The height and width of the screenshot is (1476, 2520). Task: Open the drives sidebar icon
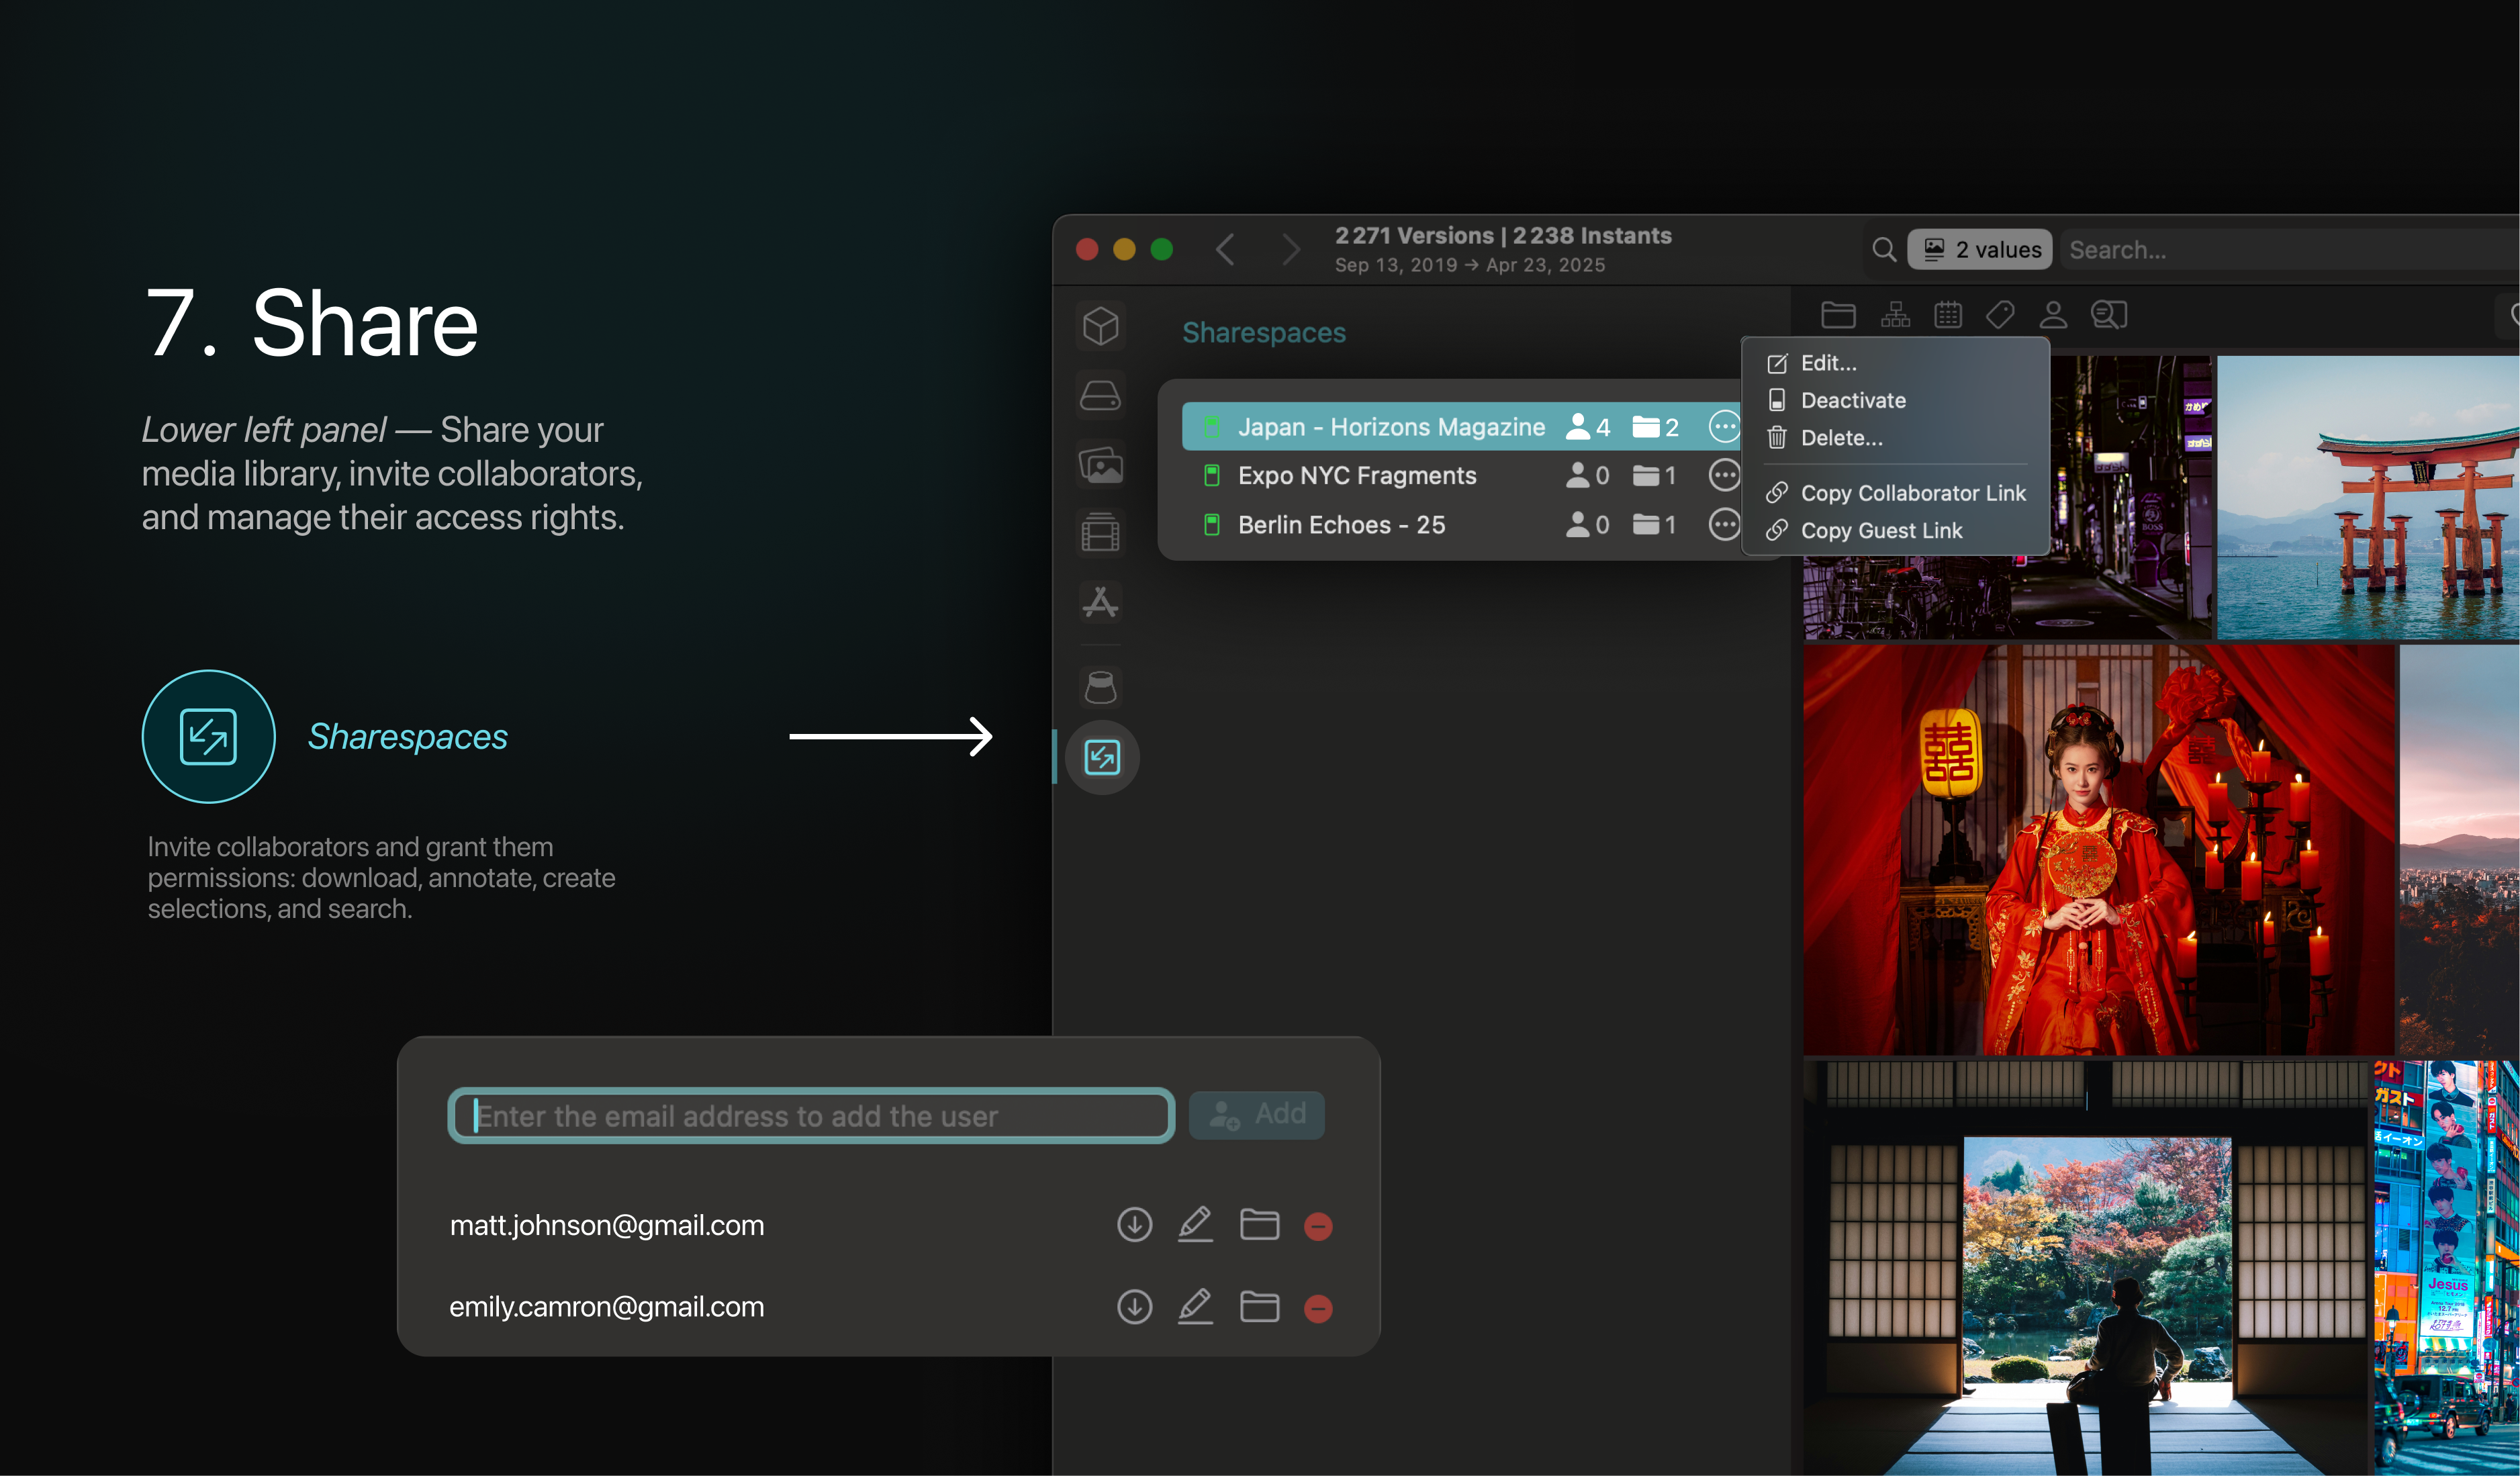click(x=1100, y=396)
